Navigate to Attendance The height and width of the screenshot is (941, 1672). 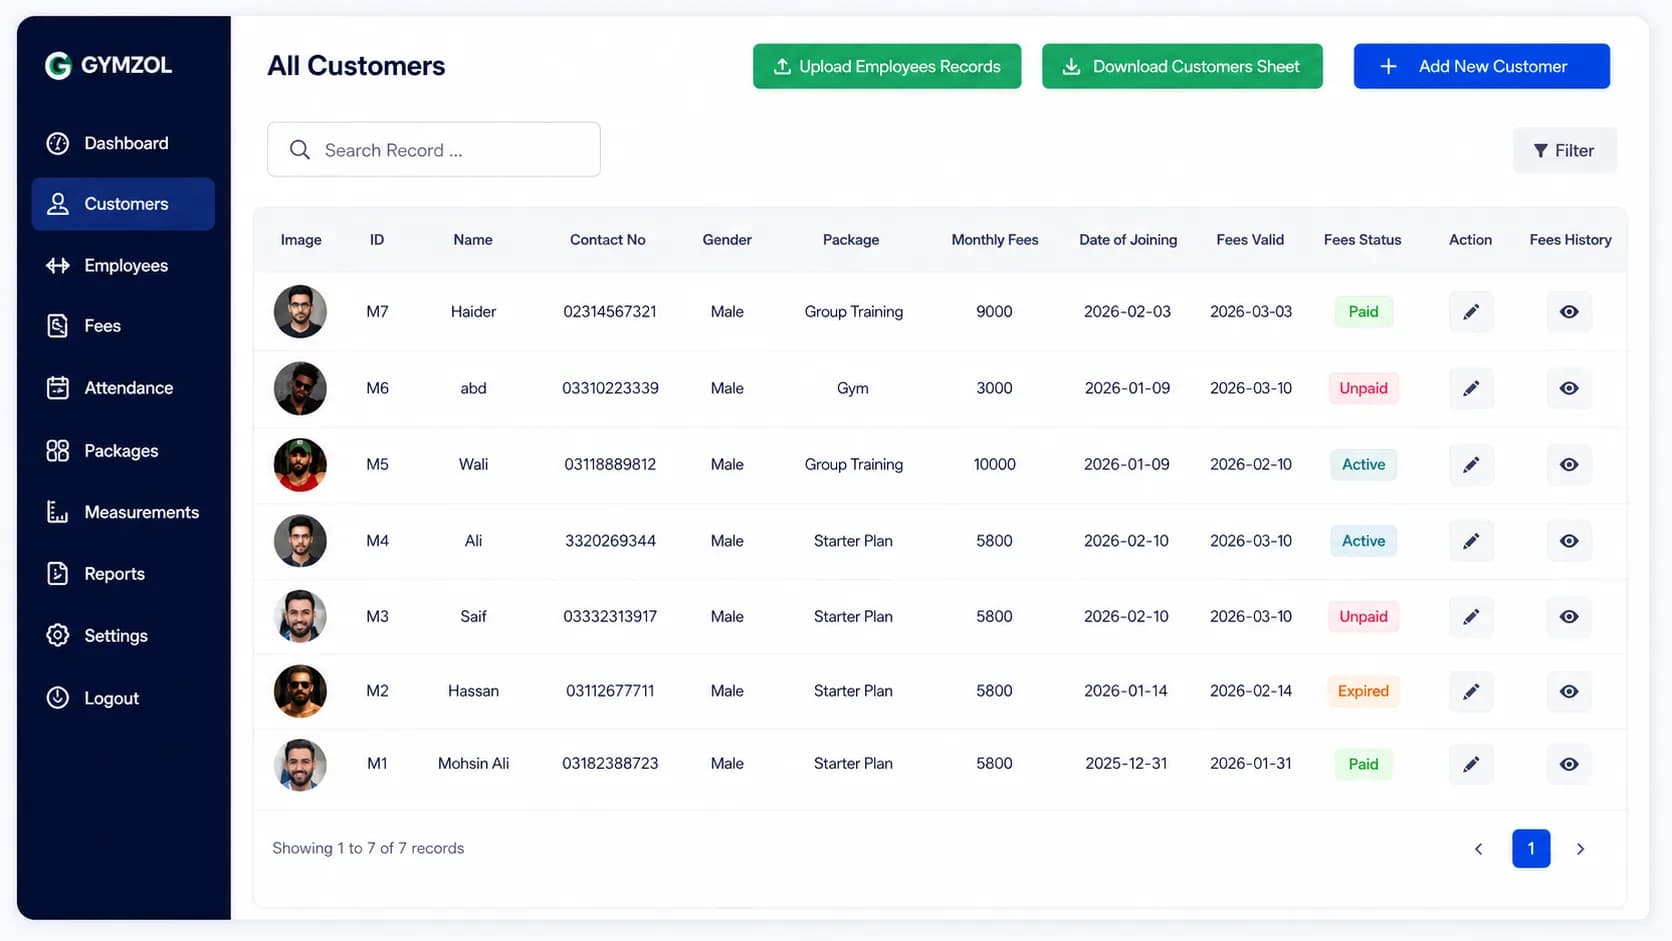pyautogui.click(x=123, y=388)
